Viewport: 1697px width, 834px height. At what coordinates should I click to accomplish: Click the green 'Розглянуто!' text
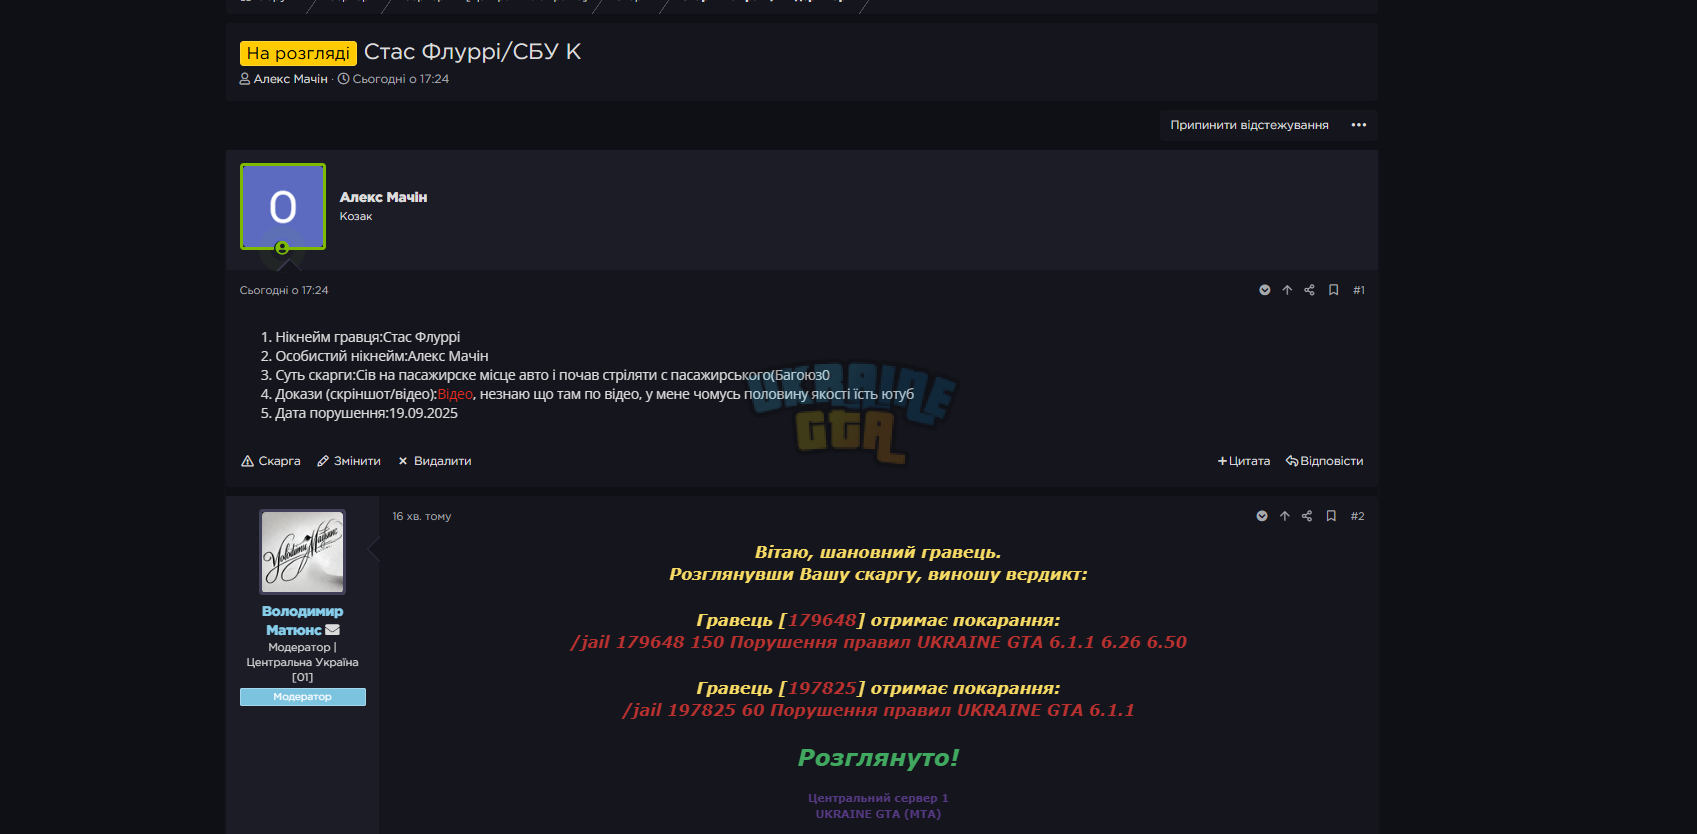click(878, 758)
